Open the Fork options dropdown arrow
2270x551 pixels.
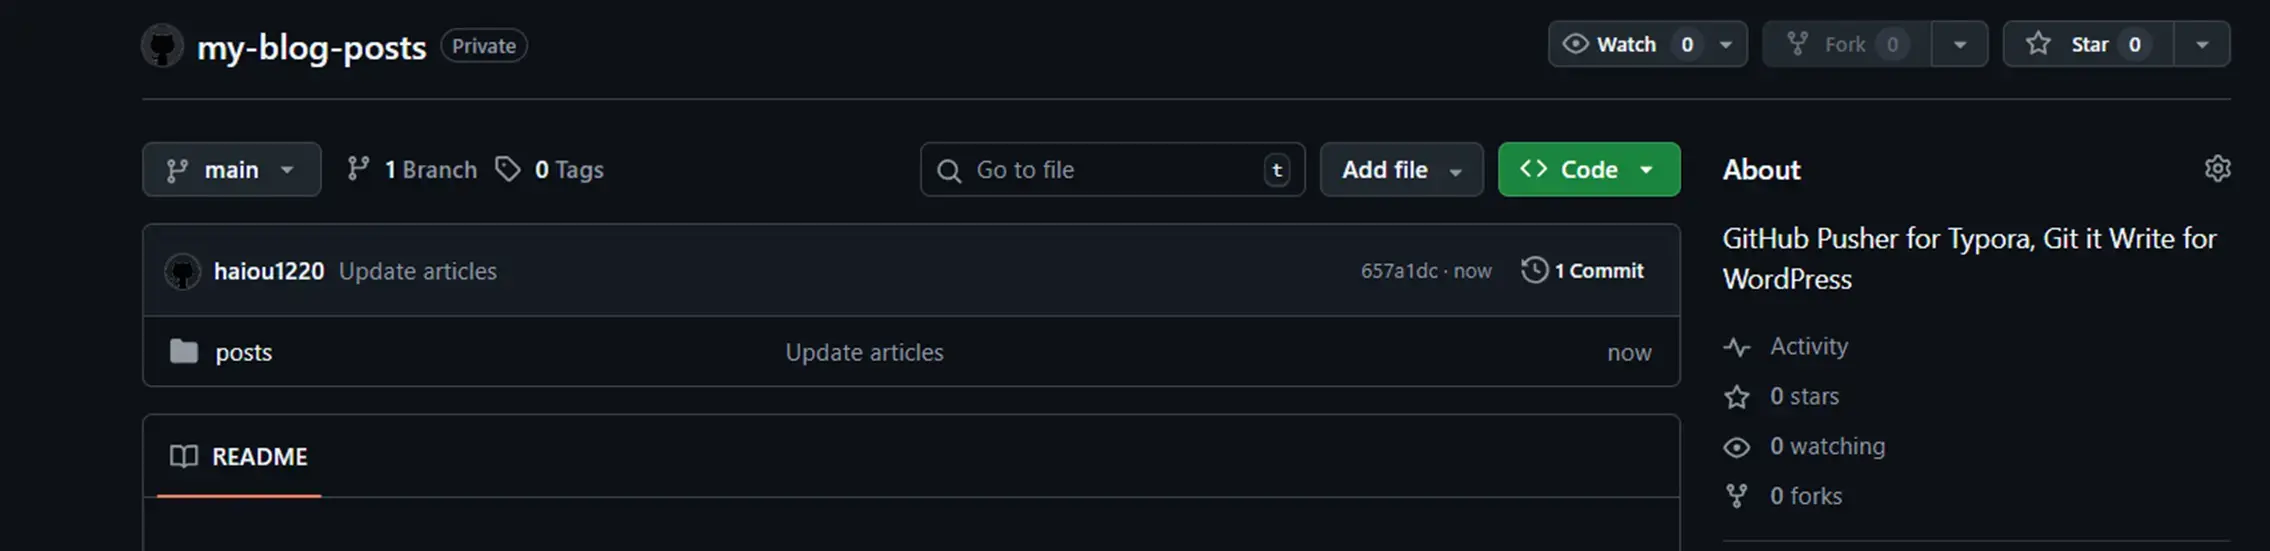1959,45
